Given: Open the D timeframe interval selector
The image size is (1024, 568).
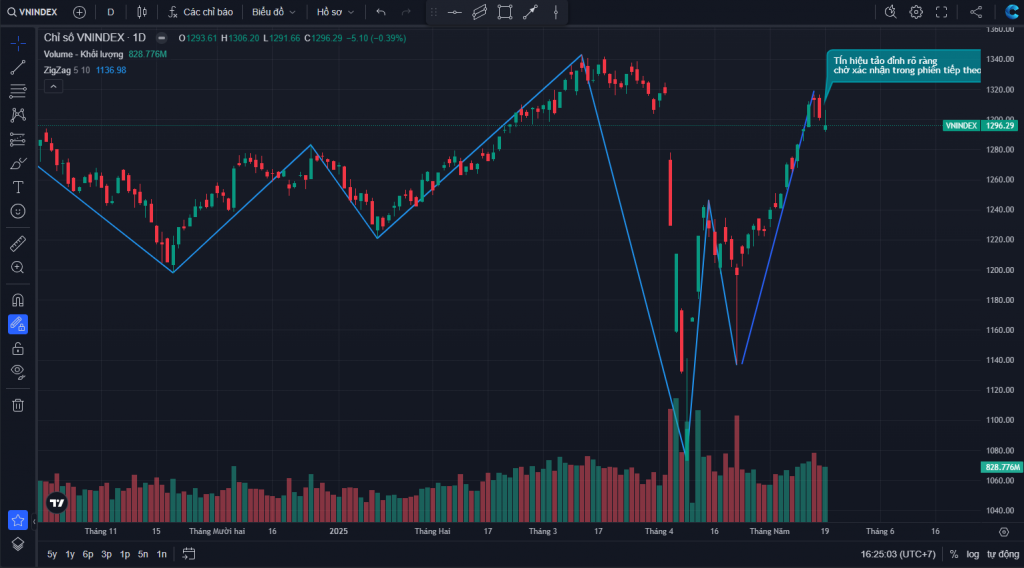Looking at the screenshot, I should pos(110,12).
